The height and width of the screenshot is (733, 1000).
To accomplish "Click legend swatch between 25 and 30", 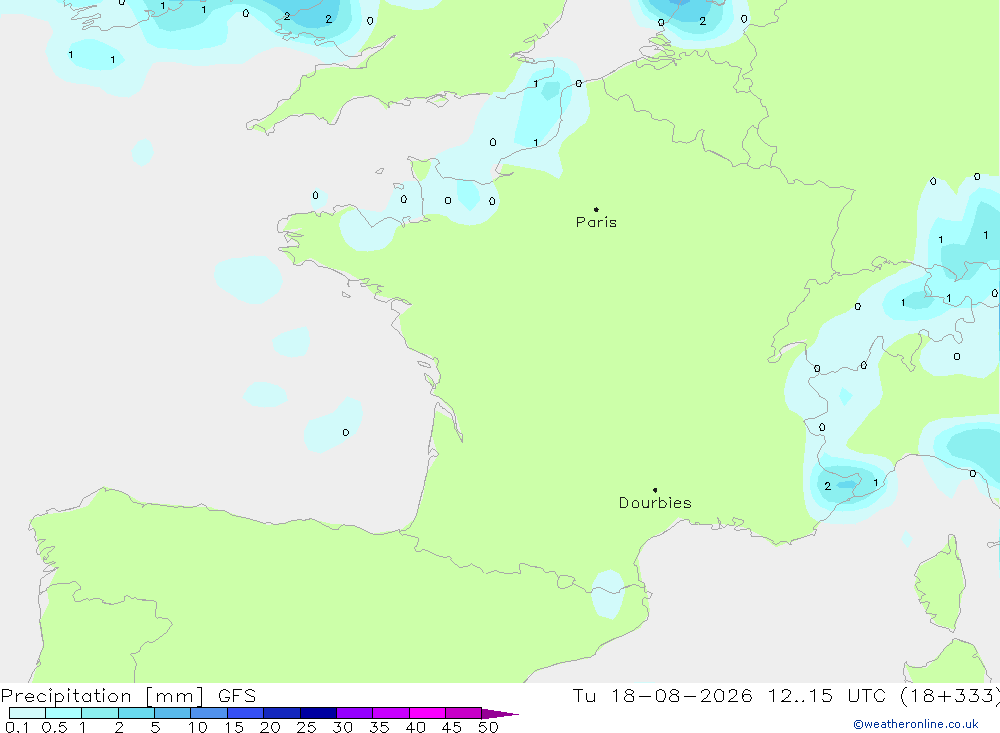I will coord(318,713).
